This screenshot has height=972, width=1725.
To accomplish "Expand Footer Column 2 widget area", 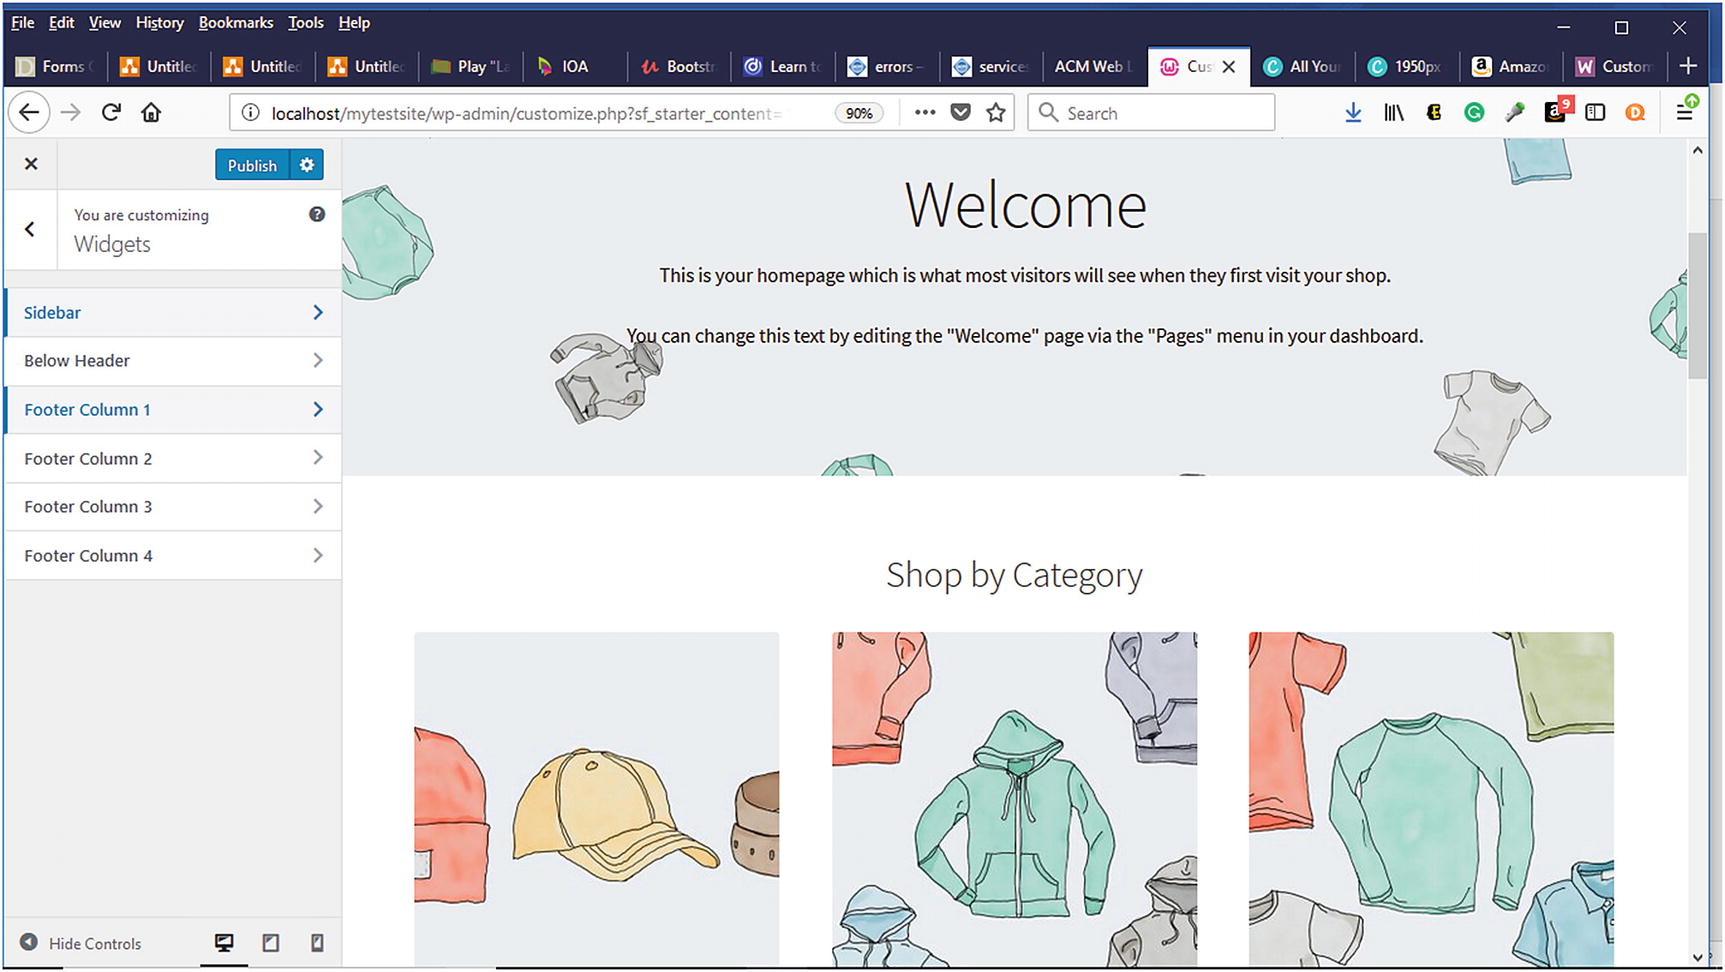I will coord(173,459).
